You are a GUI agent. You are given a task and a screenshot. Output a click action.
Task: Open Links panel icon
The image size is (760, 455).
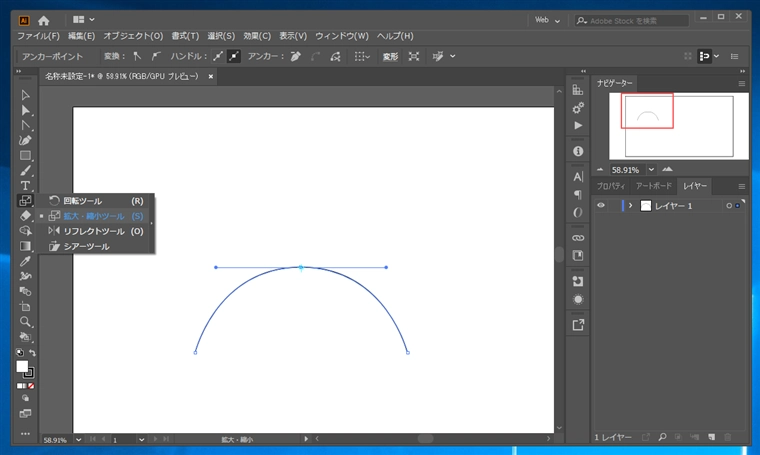(x=578, y=238)
